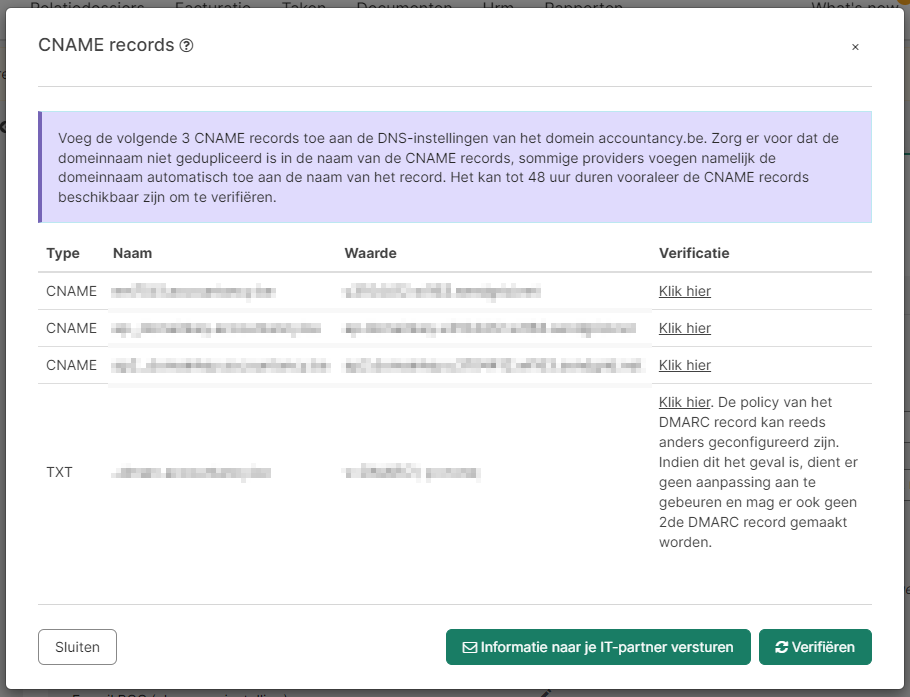Screen dimensions: 910x697
Task: Follow the 'Klik hier' link in the TXT row
Action: [x=683, y=402]
